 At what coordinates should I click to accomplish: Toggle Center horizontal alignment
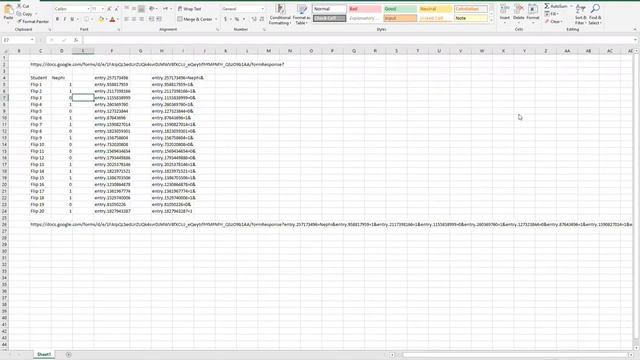[x=134, y=19]
